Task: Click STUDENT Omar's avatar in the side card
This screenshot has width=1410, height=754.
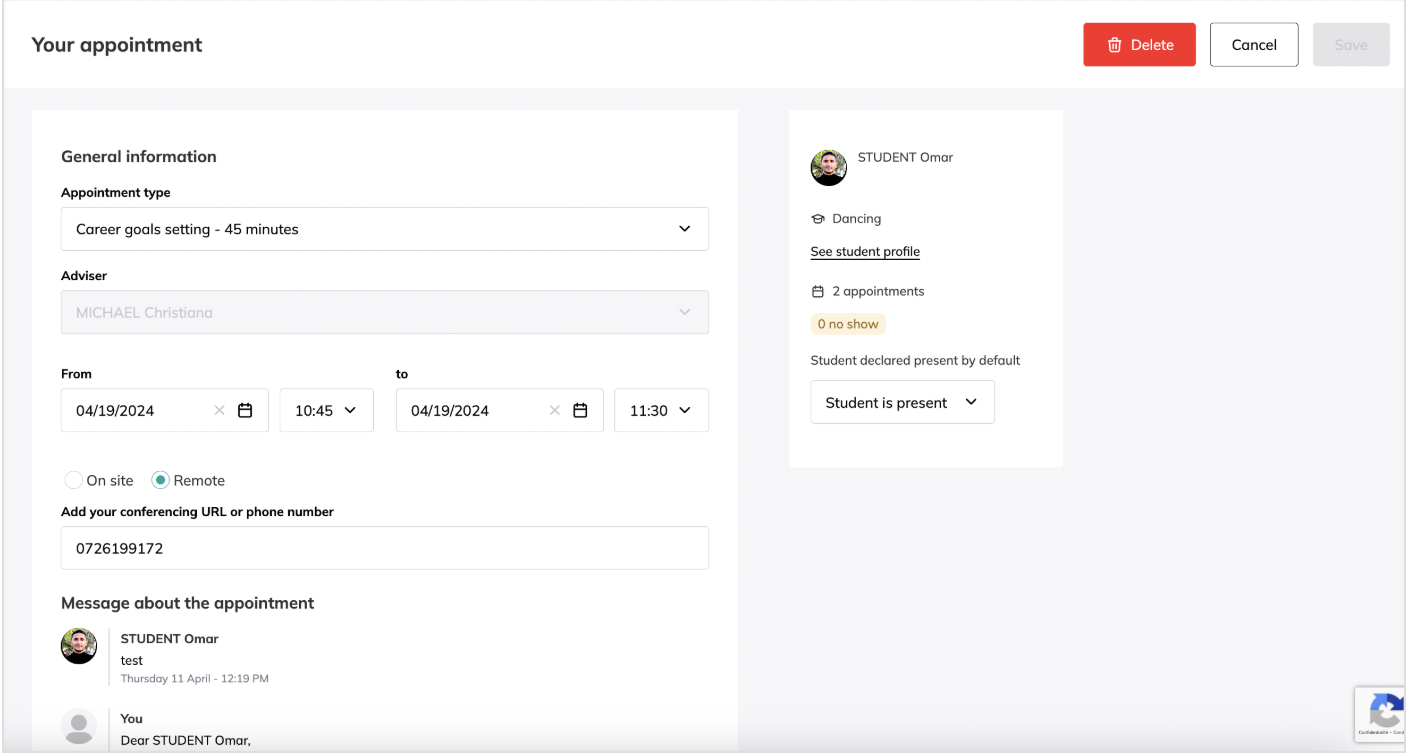Action: click(828, 168)
